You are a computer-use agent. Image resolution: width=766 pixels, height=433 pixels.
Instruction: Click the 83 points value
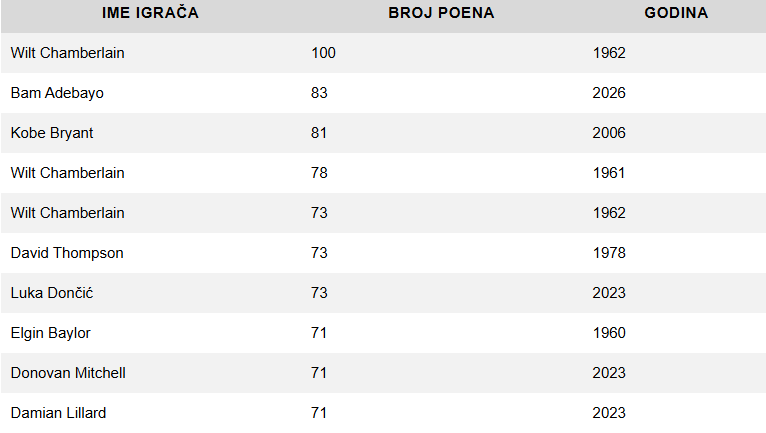[x=319, y=93]
